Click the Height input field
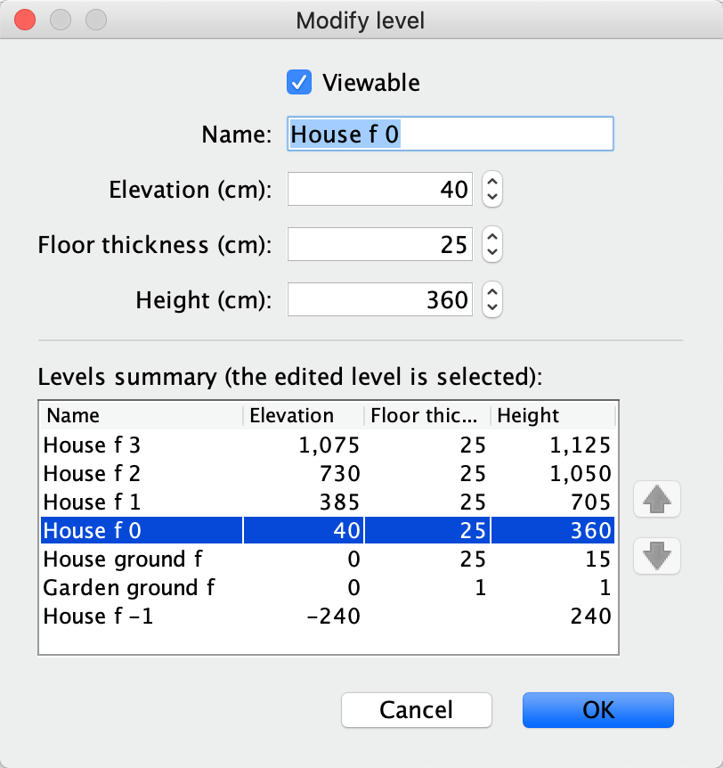This screenshot has height=768, width=723. [x=380, y=299]
